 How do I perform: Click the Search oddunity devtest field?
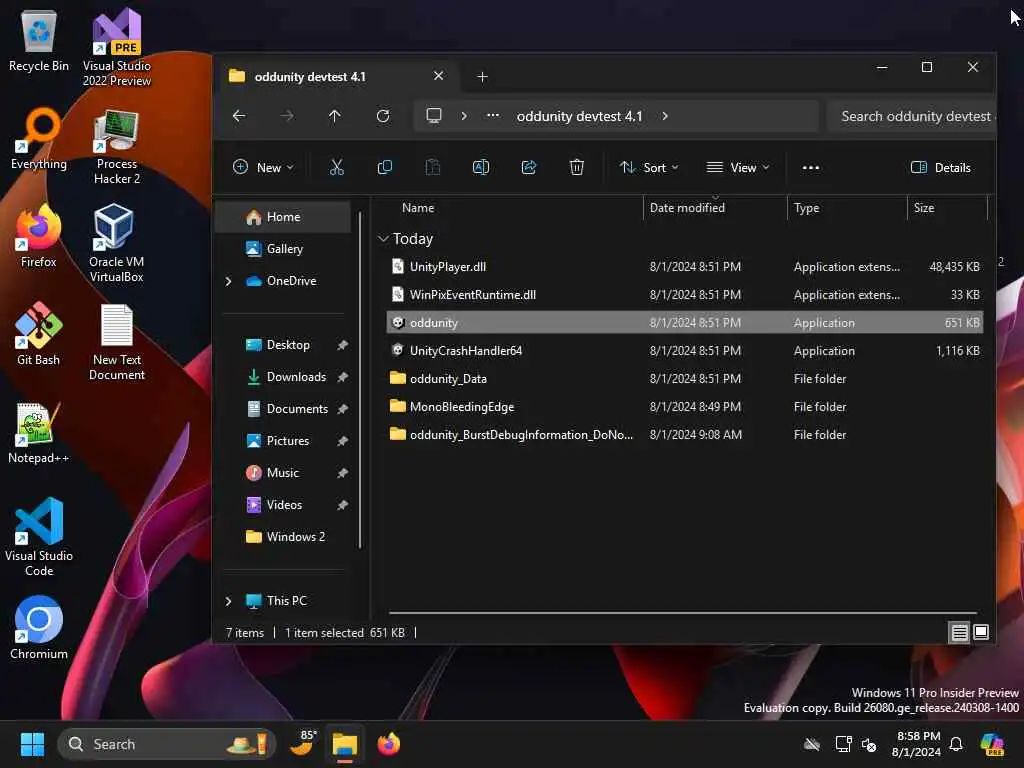coord(912,116)
